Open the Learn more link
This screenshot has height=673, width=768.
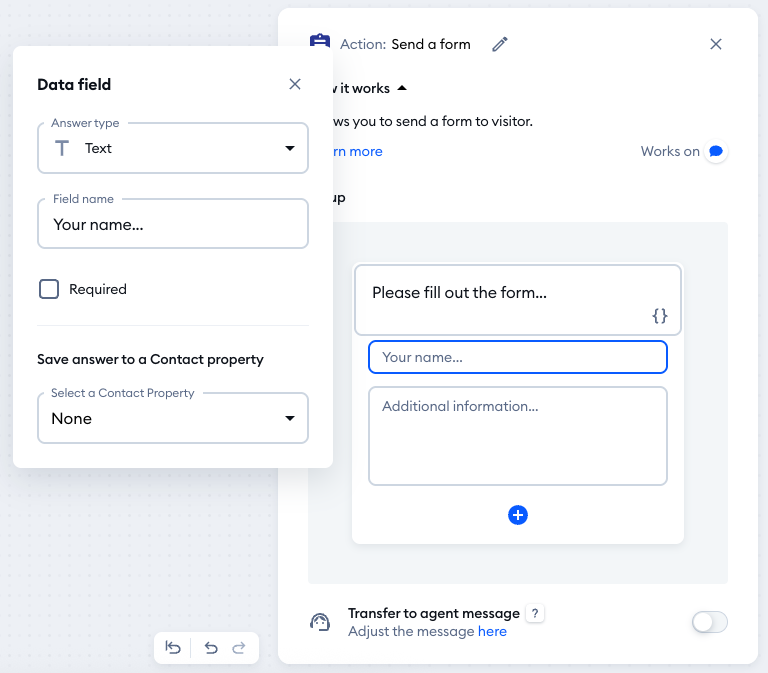(351, 152)
